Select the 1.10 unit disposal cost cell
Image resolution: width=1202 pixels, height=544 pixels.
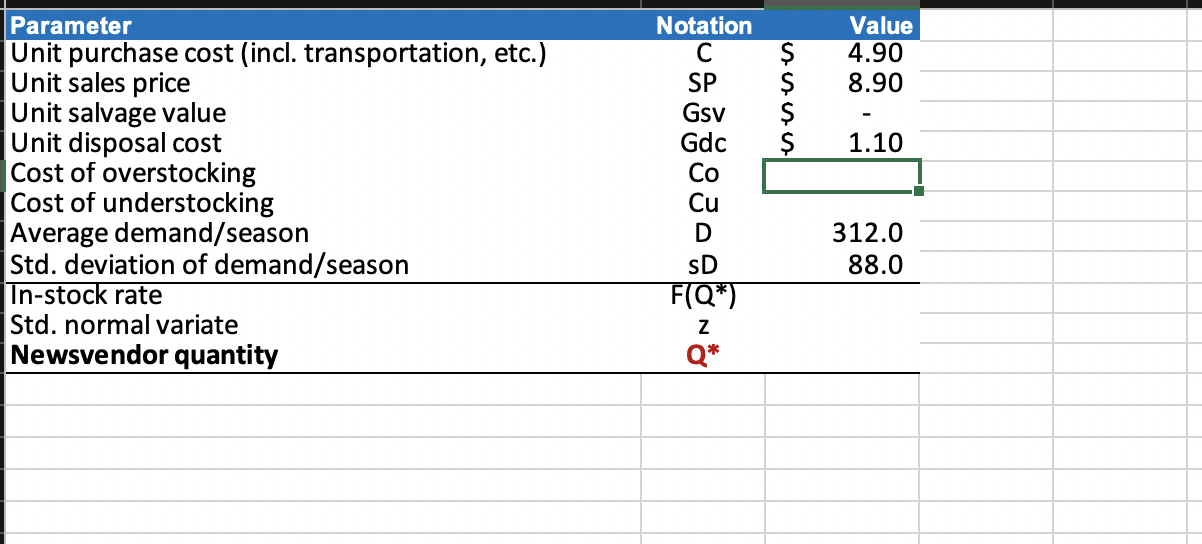841,143
